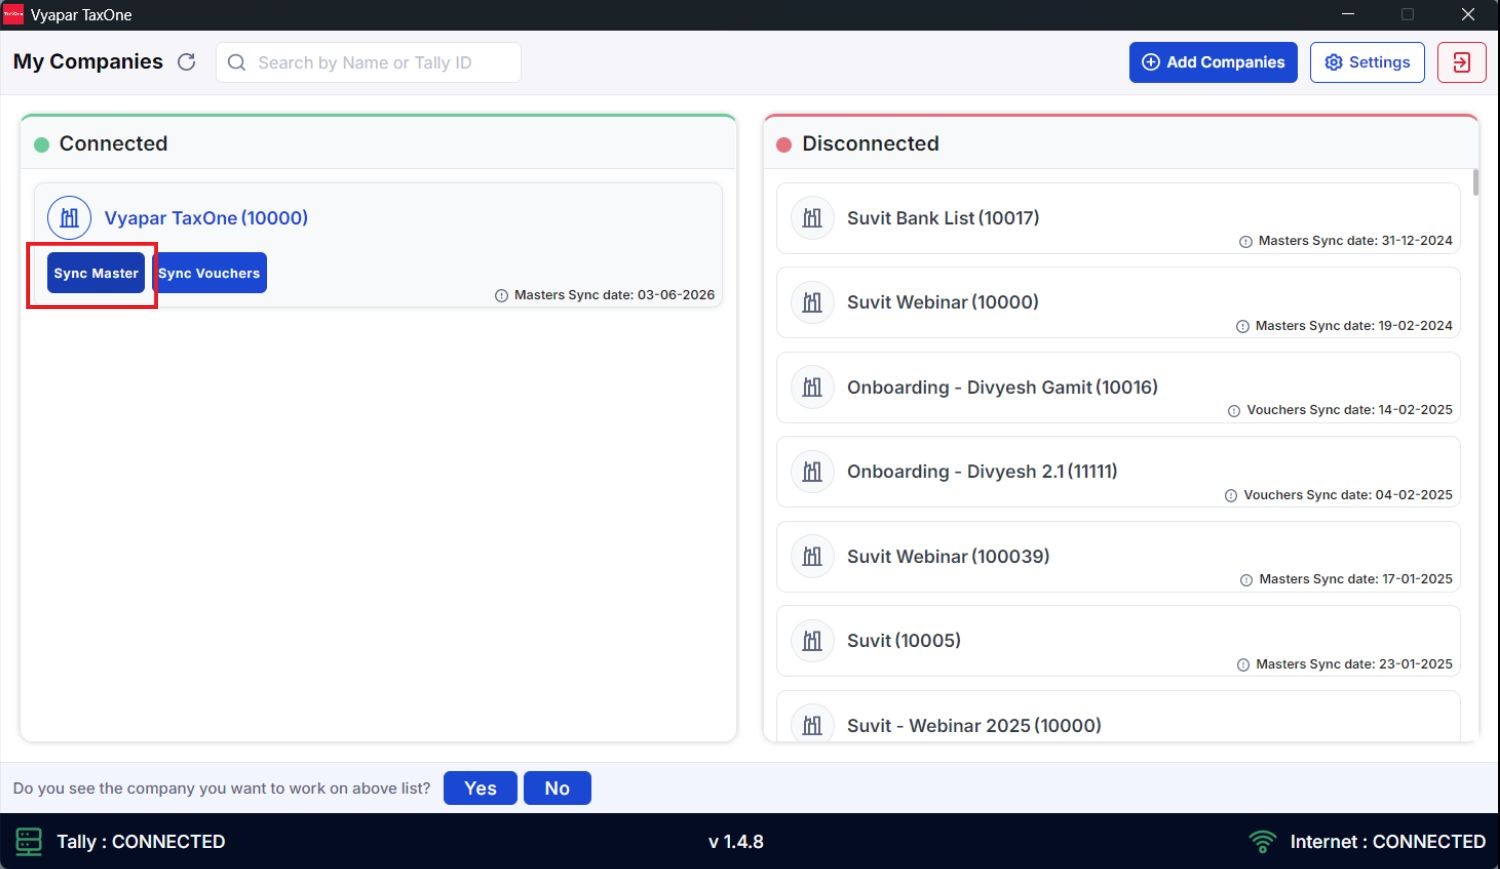Select Vyapar TaxOne (10000) company name

pyautogui.click(x=206, y=218)
